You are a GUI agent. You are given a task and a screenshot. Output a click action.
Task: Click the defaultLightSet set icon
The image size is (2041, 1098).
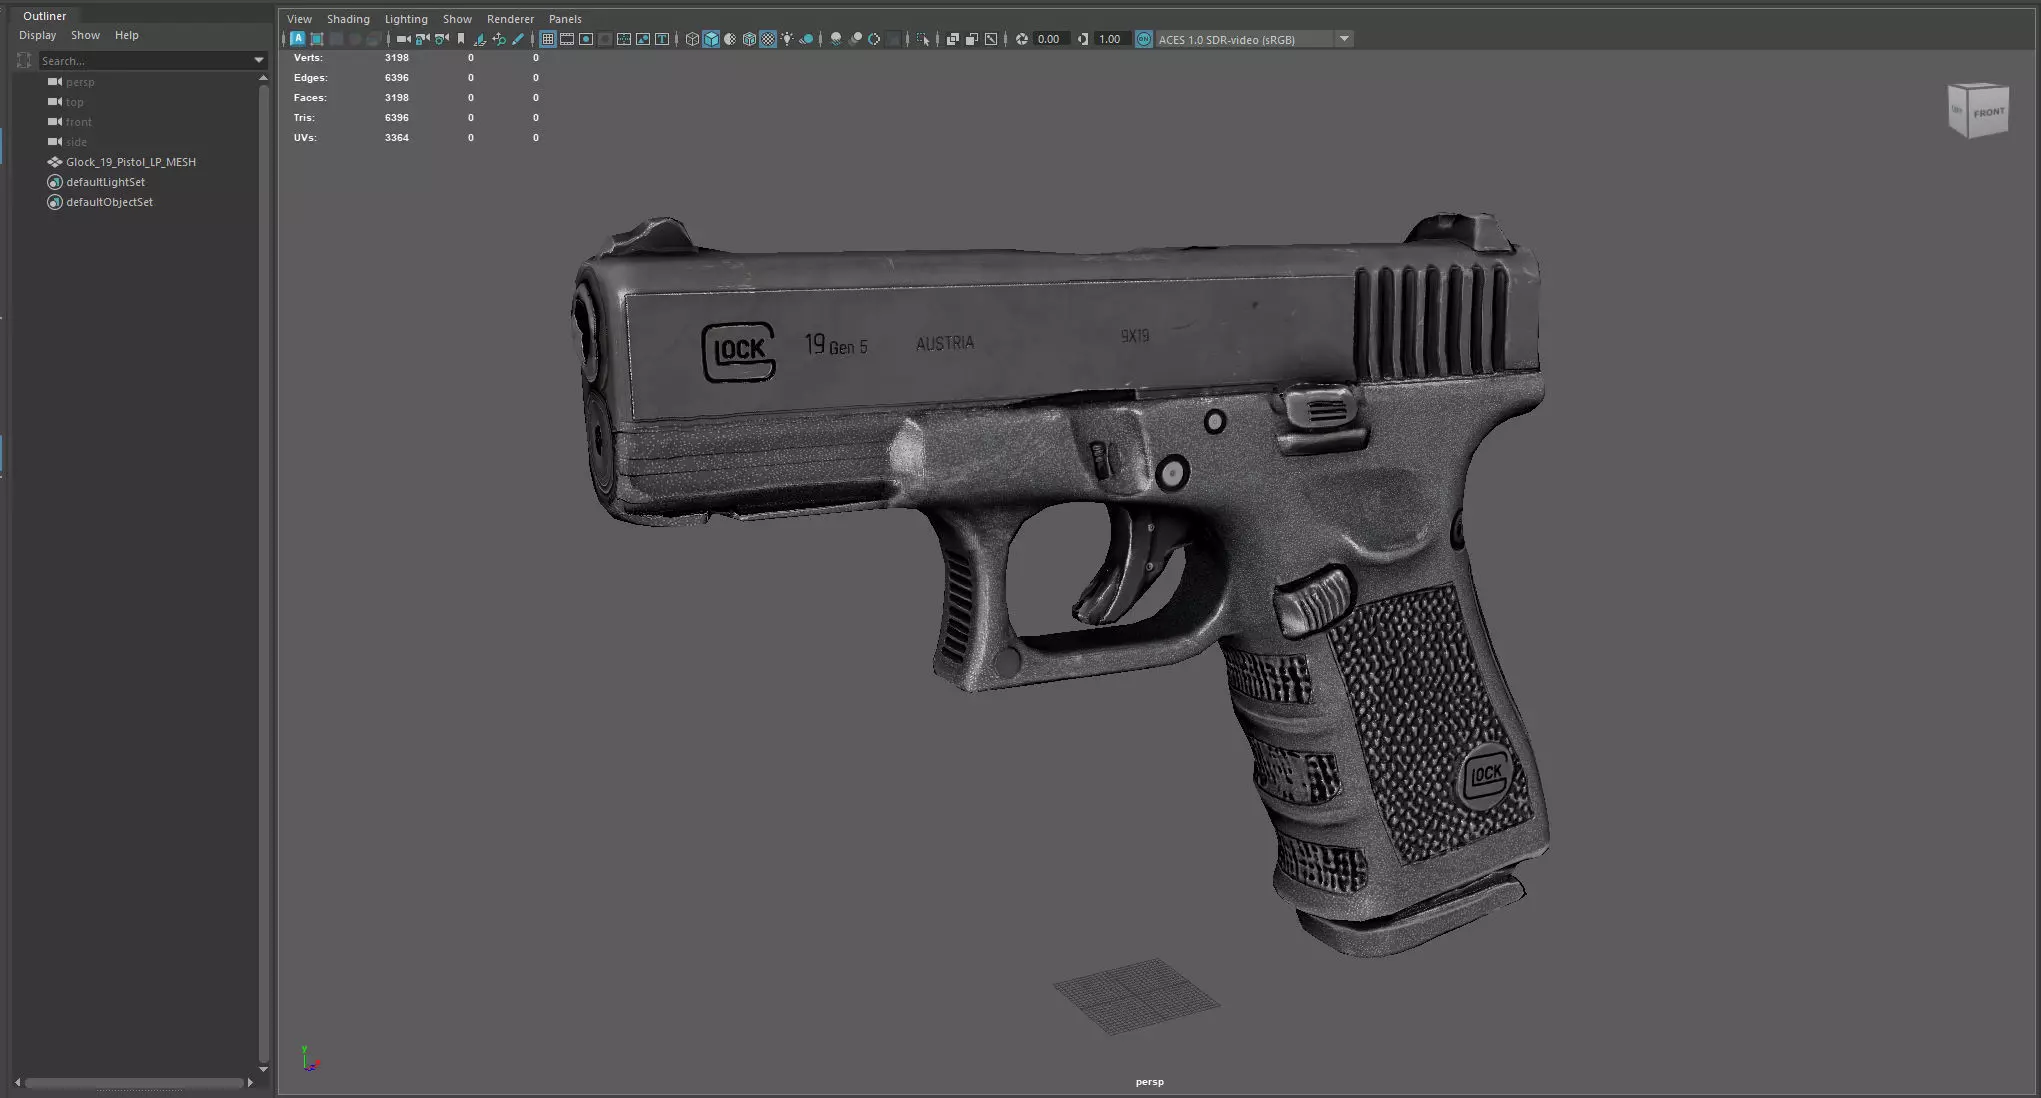(x=55, y=182)
